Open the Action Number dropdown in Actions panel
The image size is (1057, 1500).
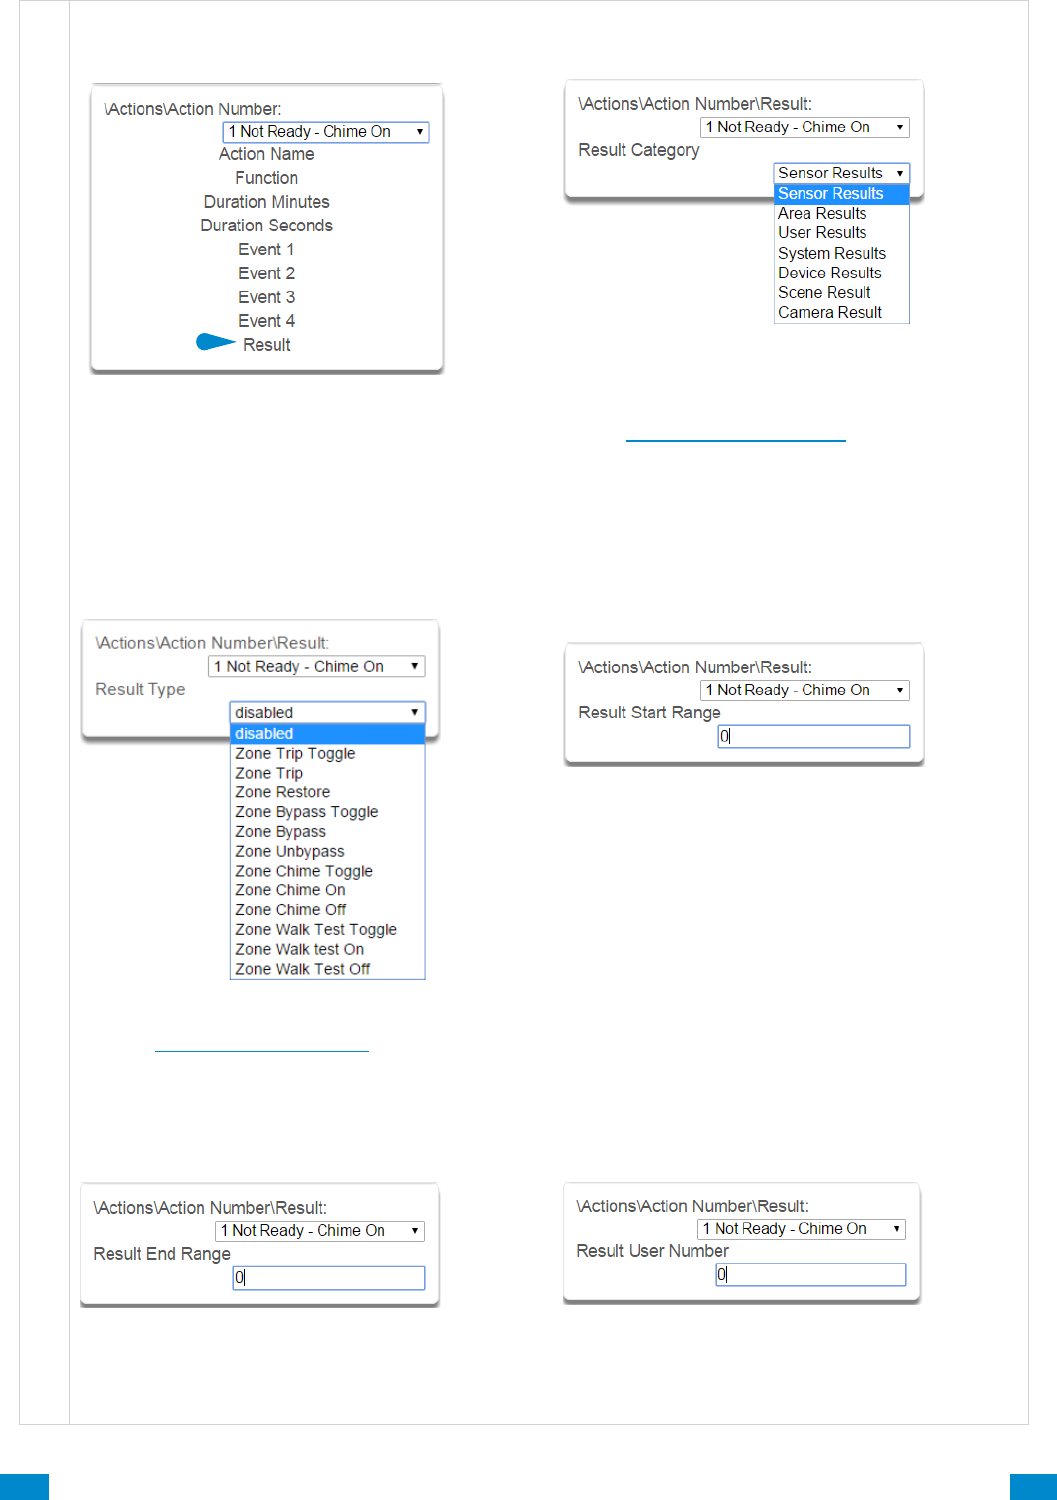pyautogui.click(x=326, y=132)
